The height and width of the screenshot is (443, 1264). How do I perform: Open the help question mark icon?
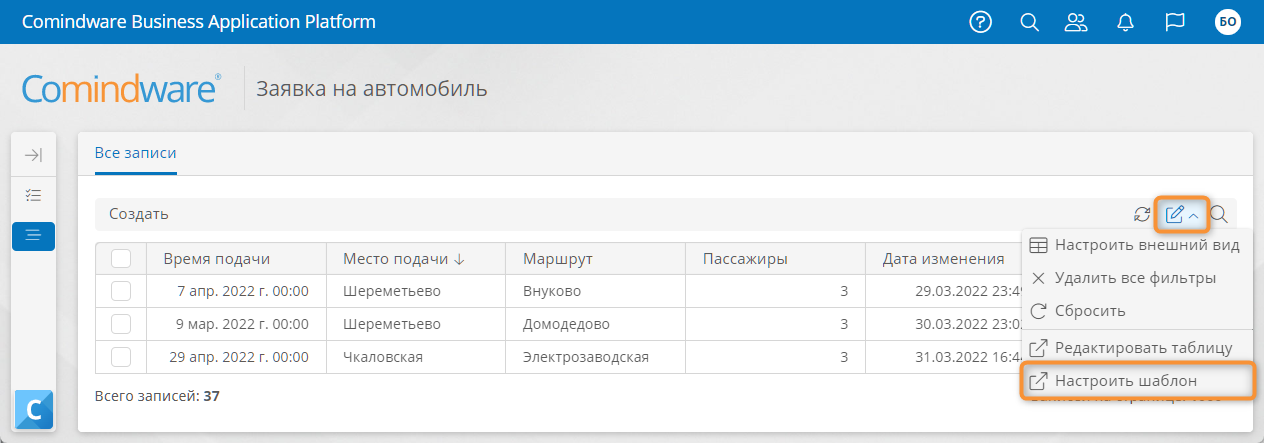tap(981, 22)
